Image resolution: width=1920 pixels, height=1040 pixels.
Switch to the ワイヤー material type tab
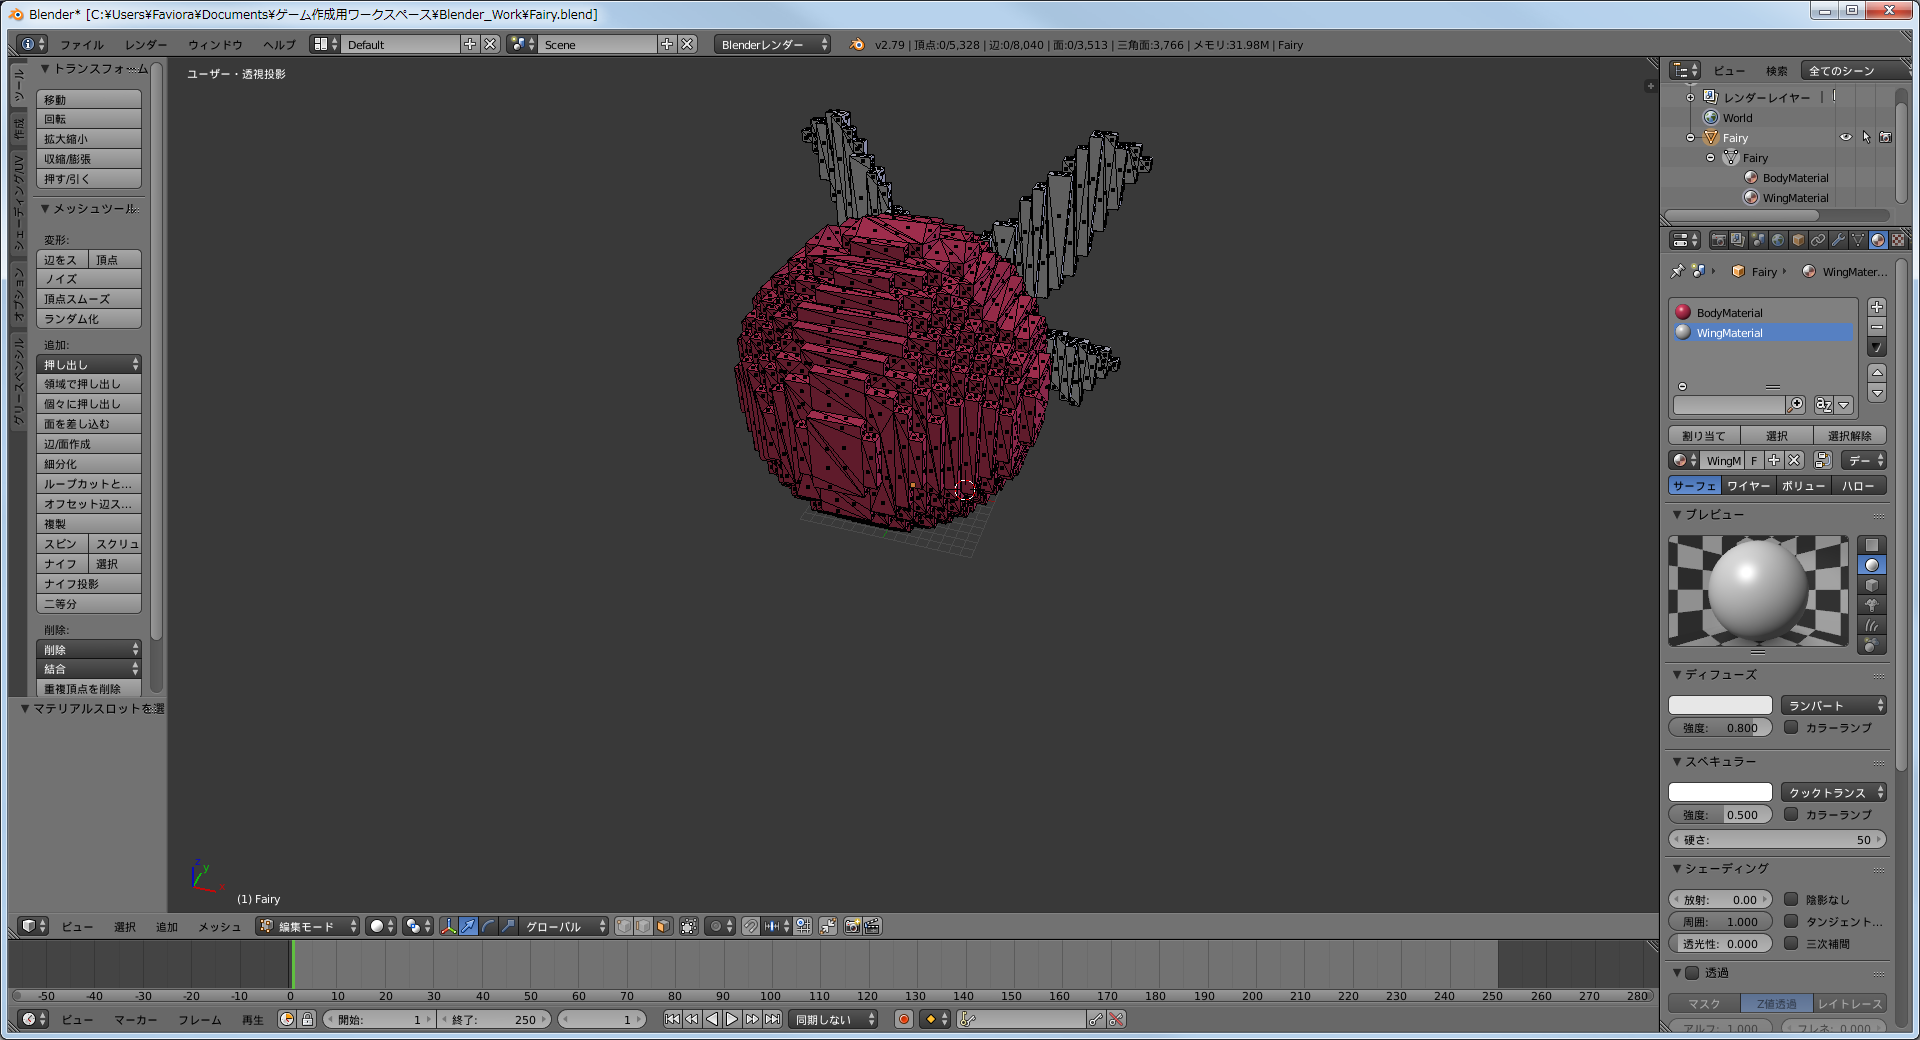[x=1749, y=486]
